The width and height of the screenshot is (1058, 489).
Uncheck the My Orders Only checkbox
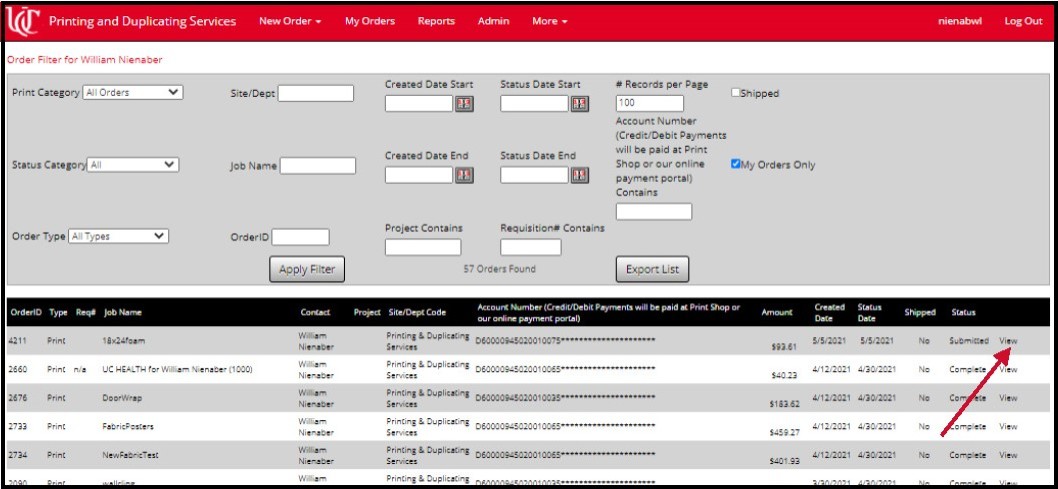click(735, 164)
